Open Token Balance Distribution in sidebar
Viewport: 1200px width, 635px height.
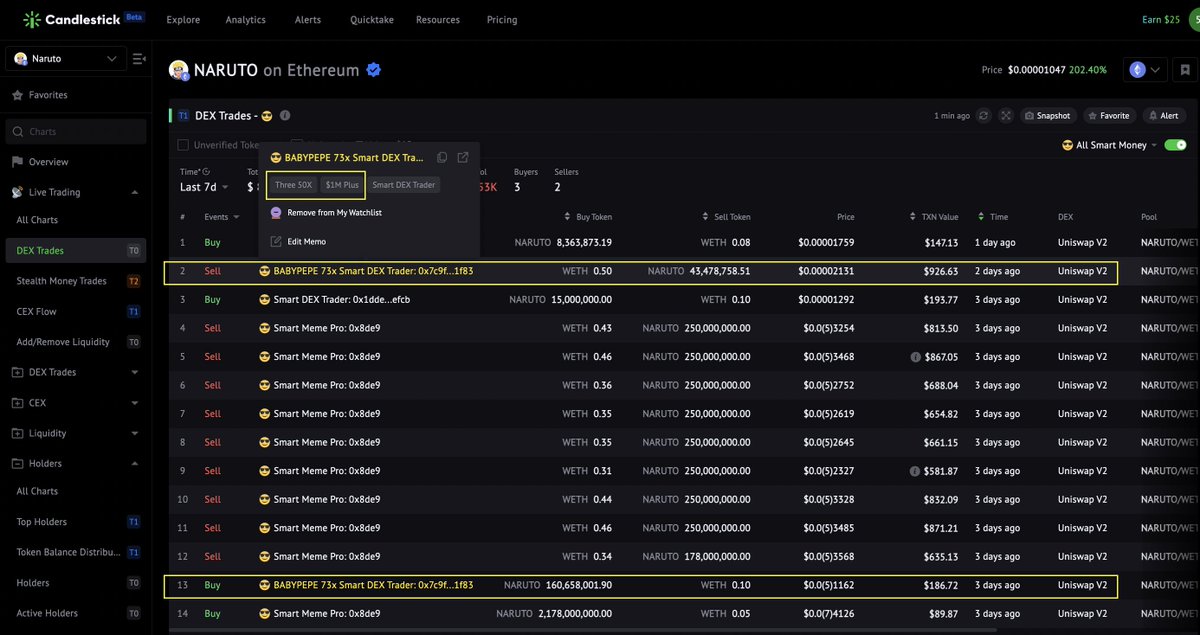68,552
